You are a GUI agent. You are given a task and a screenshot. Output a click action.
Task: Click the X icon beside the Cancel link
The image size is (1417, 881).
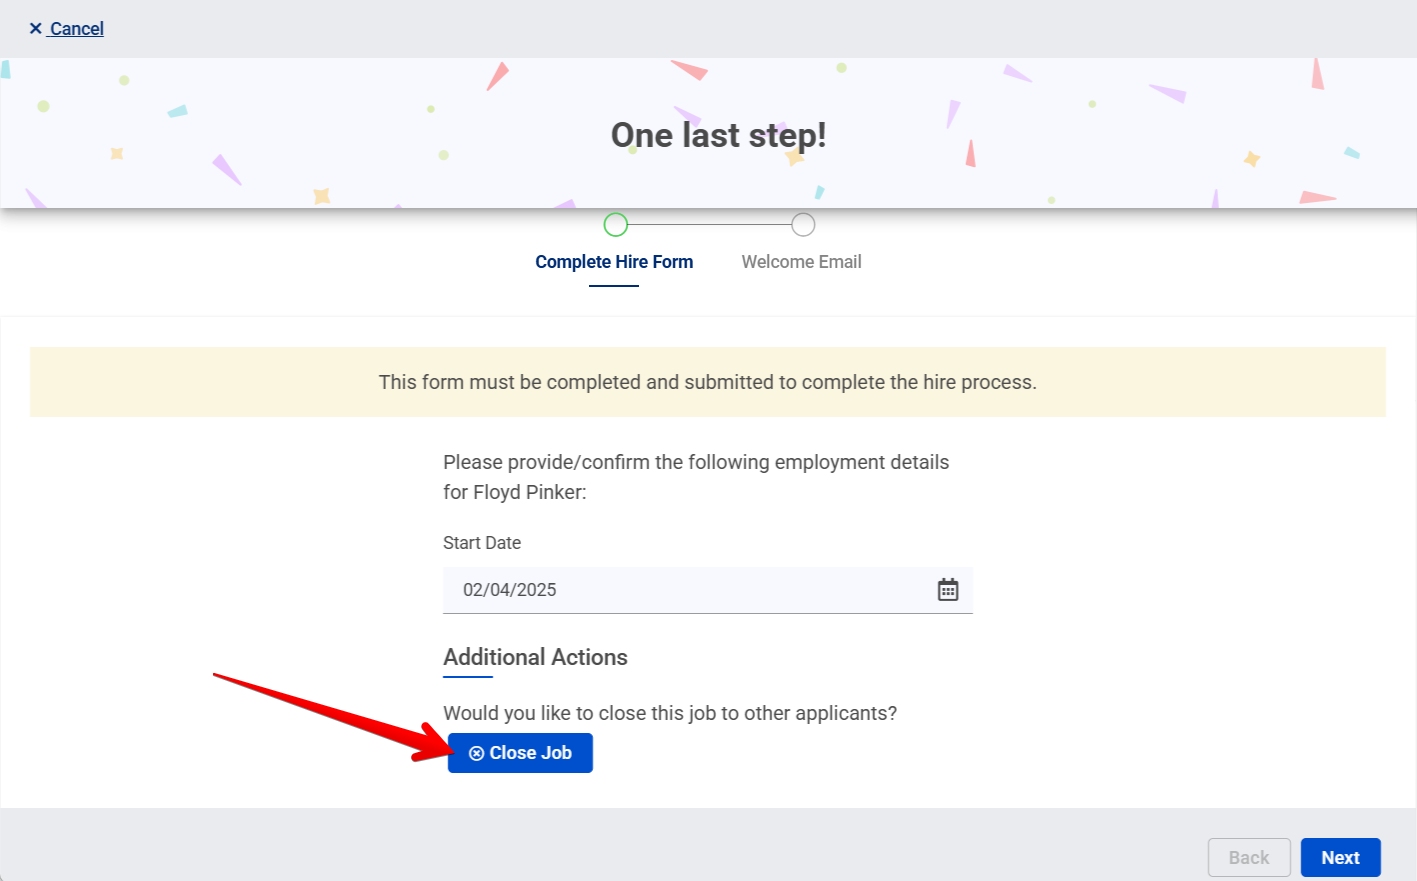(35, 28)
